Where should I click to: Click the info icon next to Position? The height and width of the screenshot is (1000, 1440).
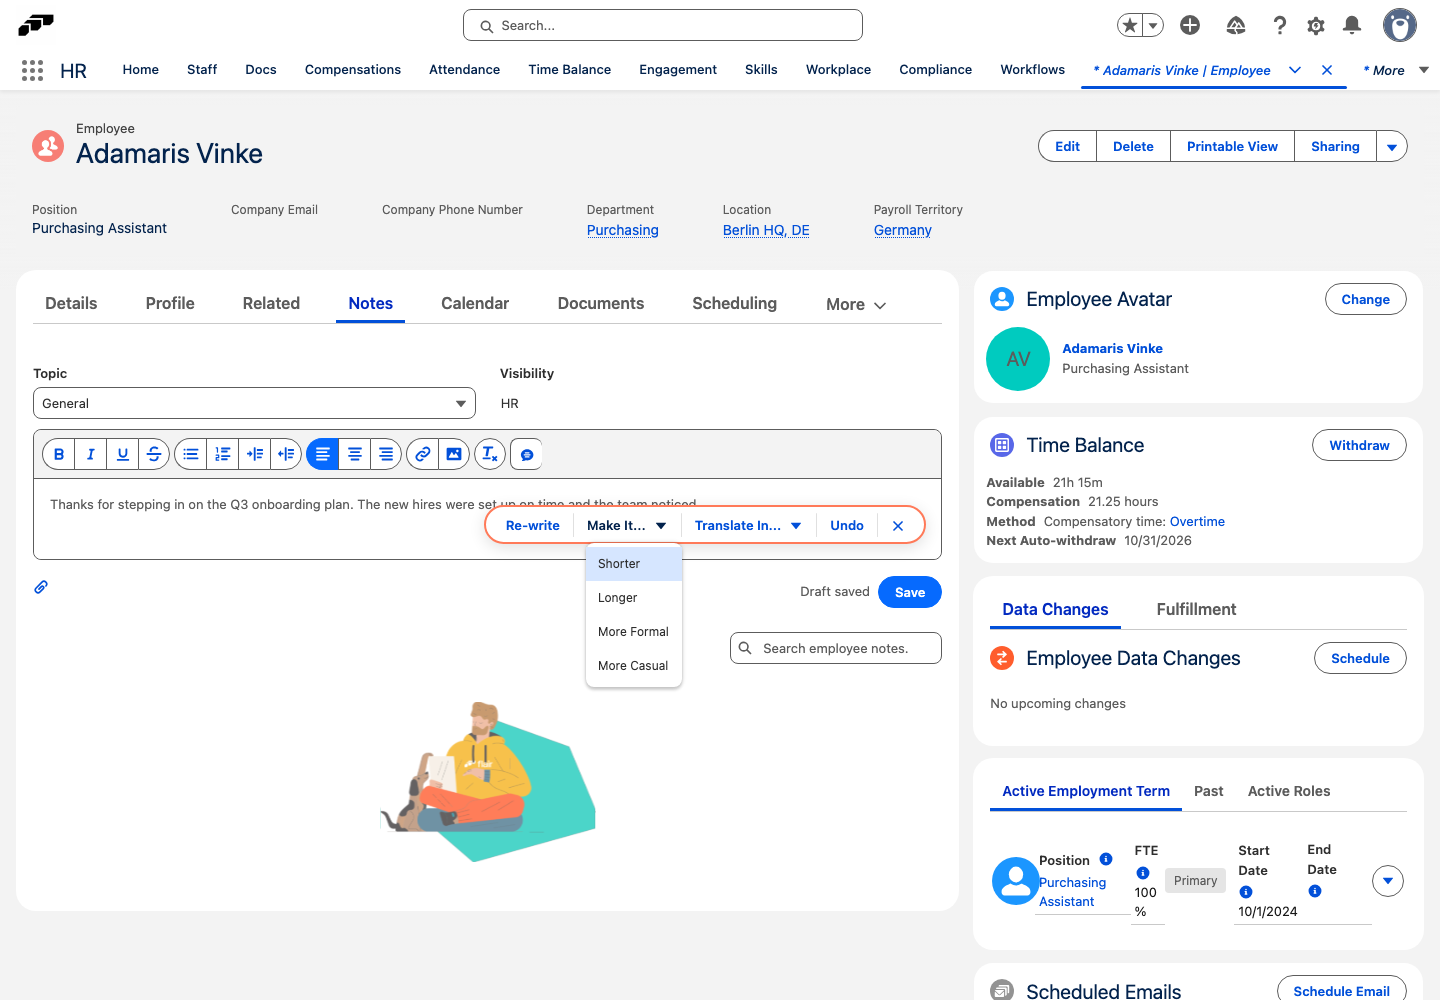pos(1106,859)
